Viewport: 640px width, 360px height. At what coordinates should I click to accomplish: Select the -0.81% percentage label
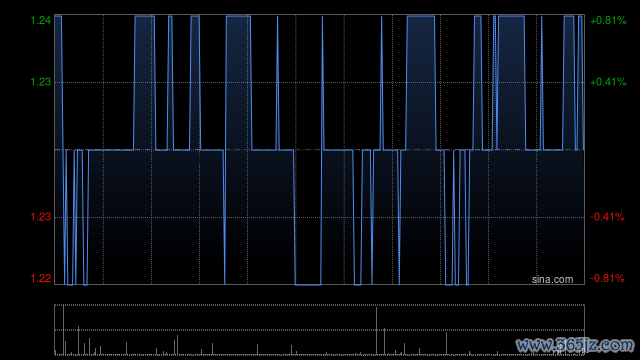(x=607, y=278)
